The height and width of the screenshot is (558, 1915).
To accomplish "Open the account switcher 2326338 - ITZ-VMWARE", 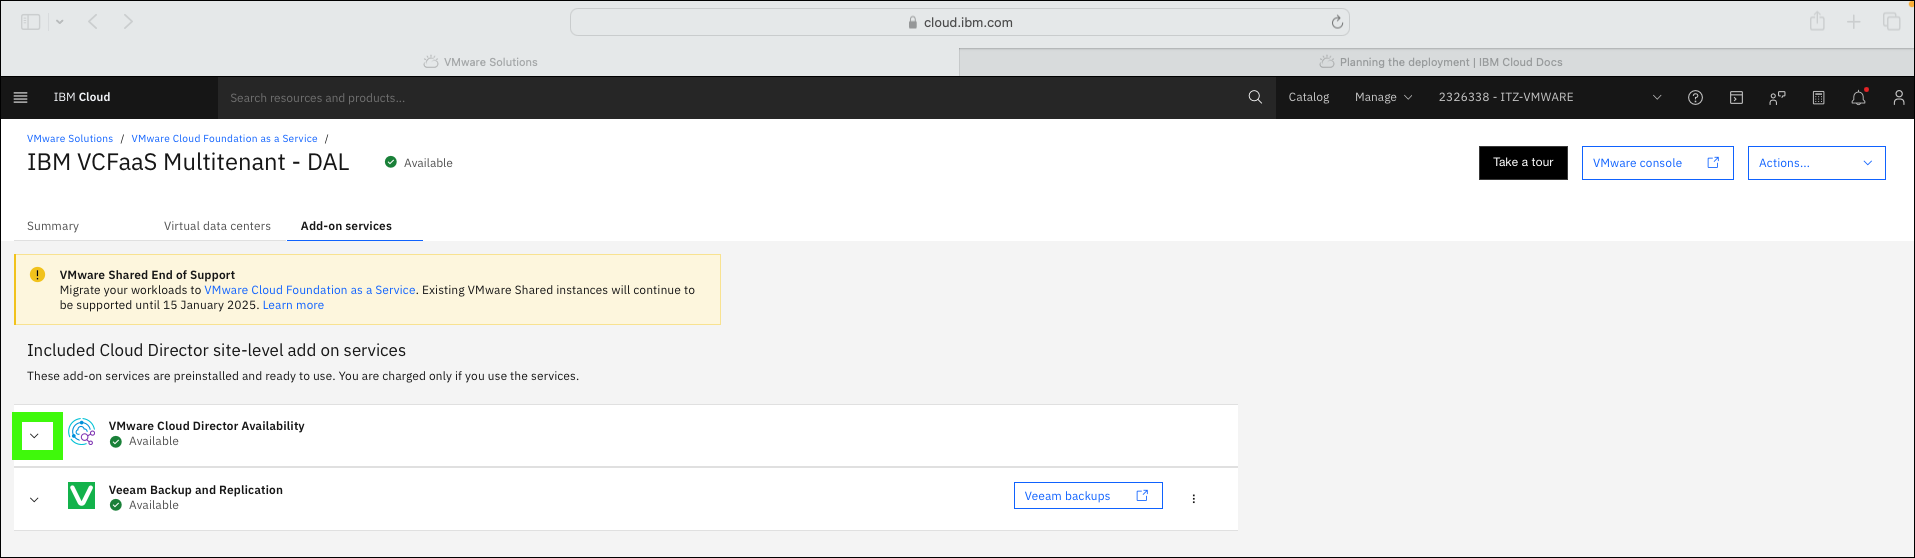I will click(x=1550, y=97).
